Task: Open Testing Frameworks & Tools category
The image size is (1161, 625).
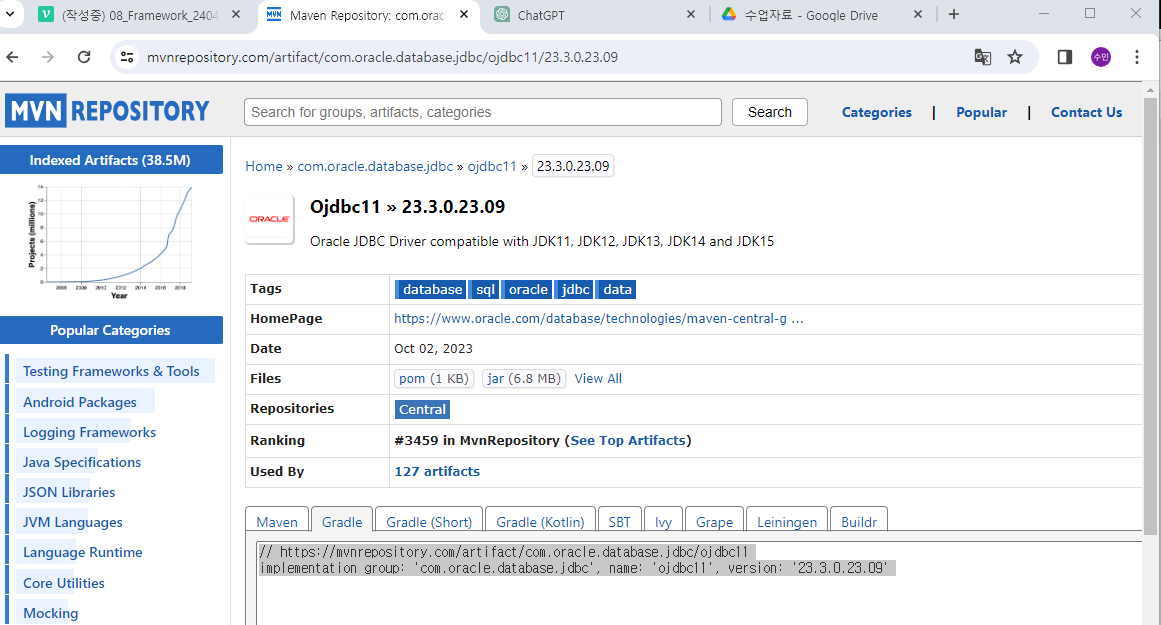Action: pos(111,372)
